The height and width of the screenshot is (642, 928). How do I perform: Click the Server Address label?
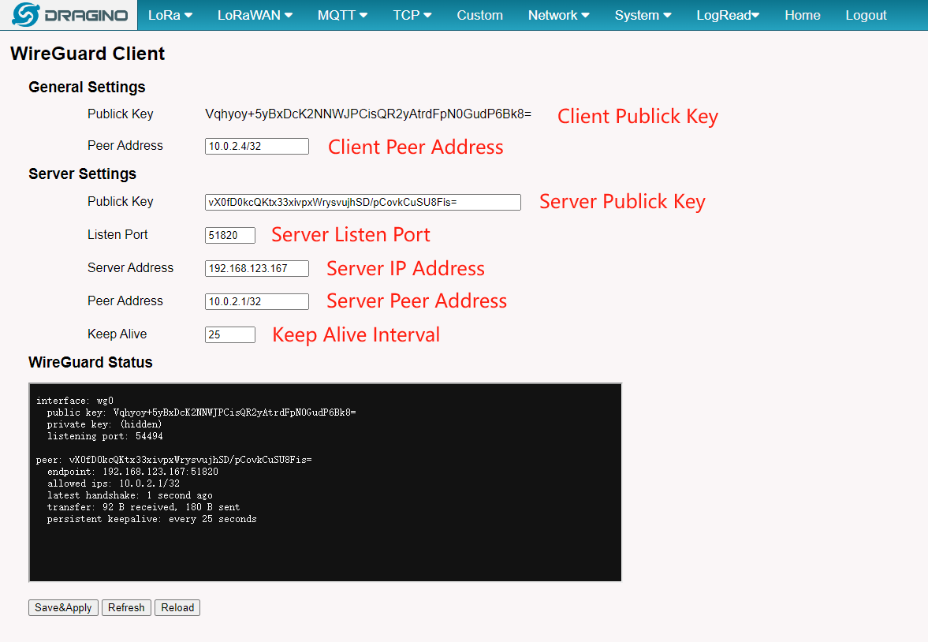click(x=130, y=267)
